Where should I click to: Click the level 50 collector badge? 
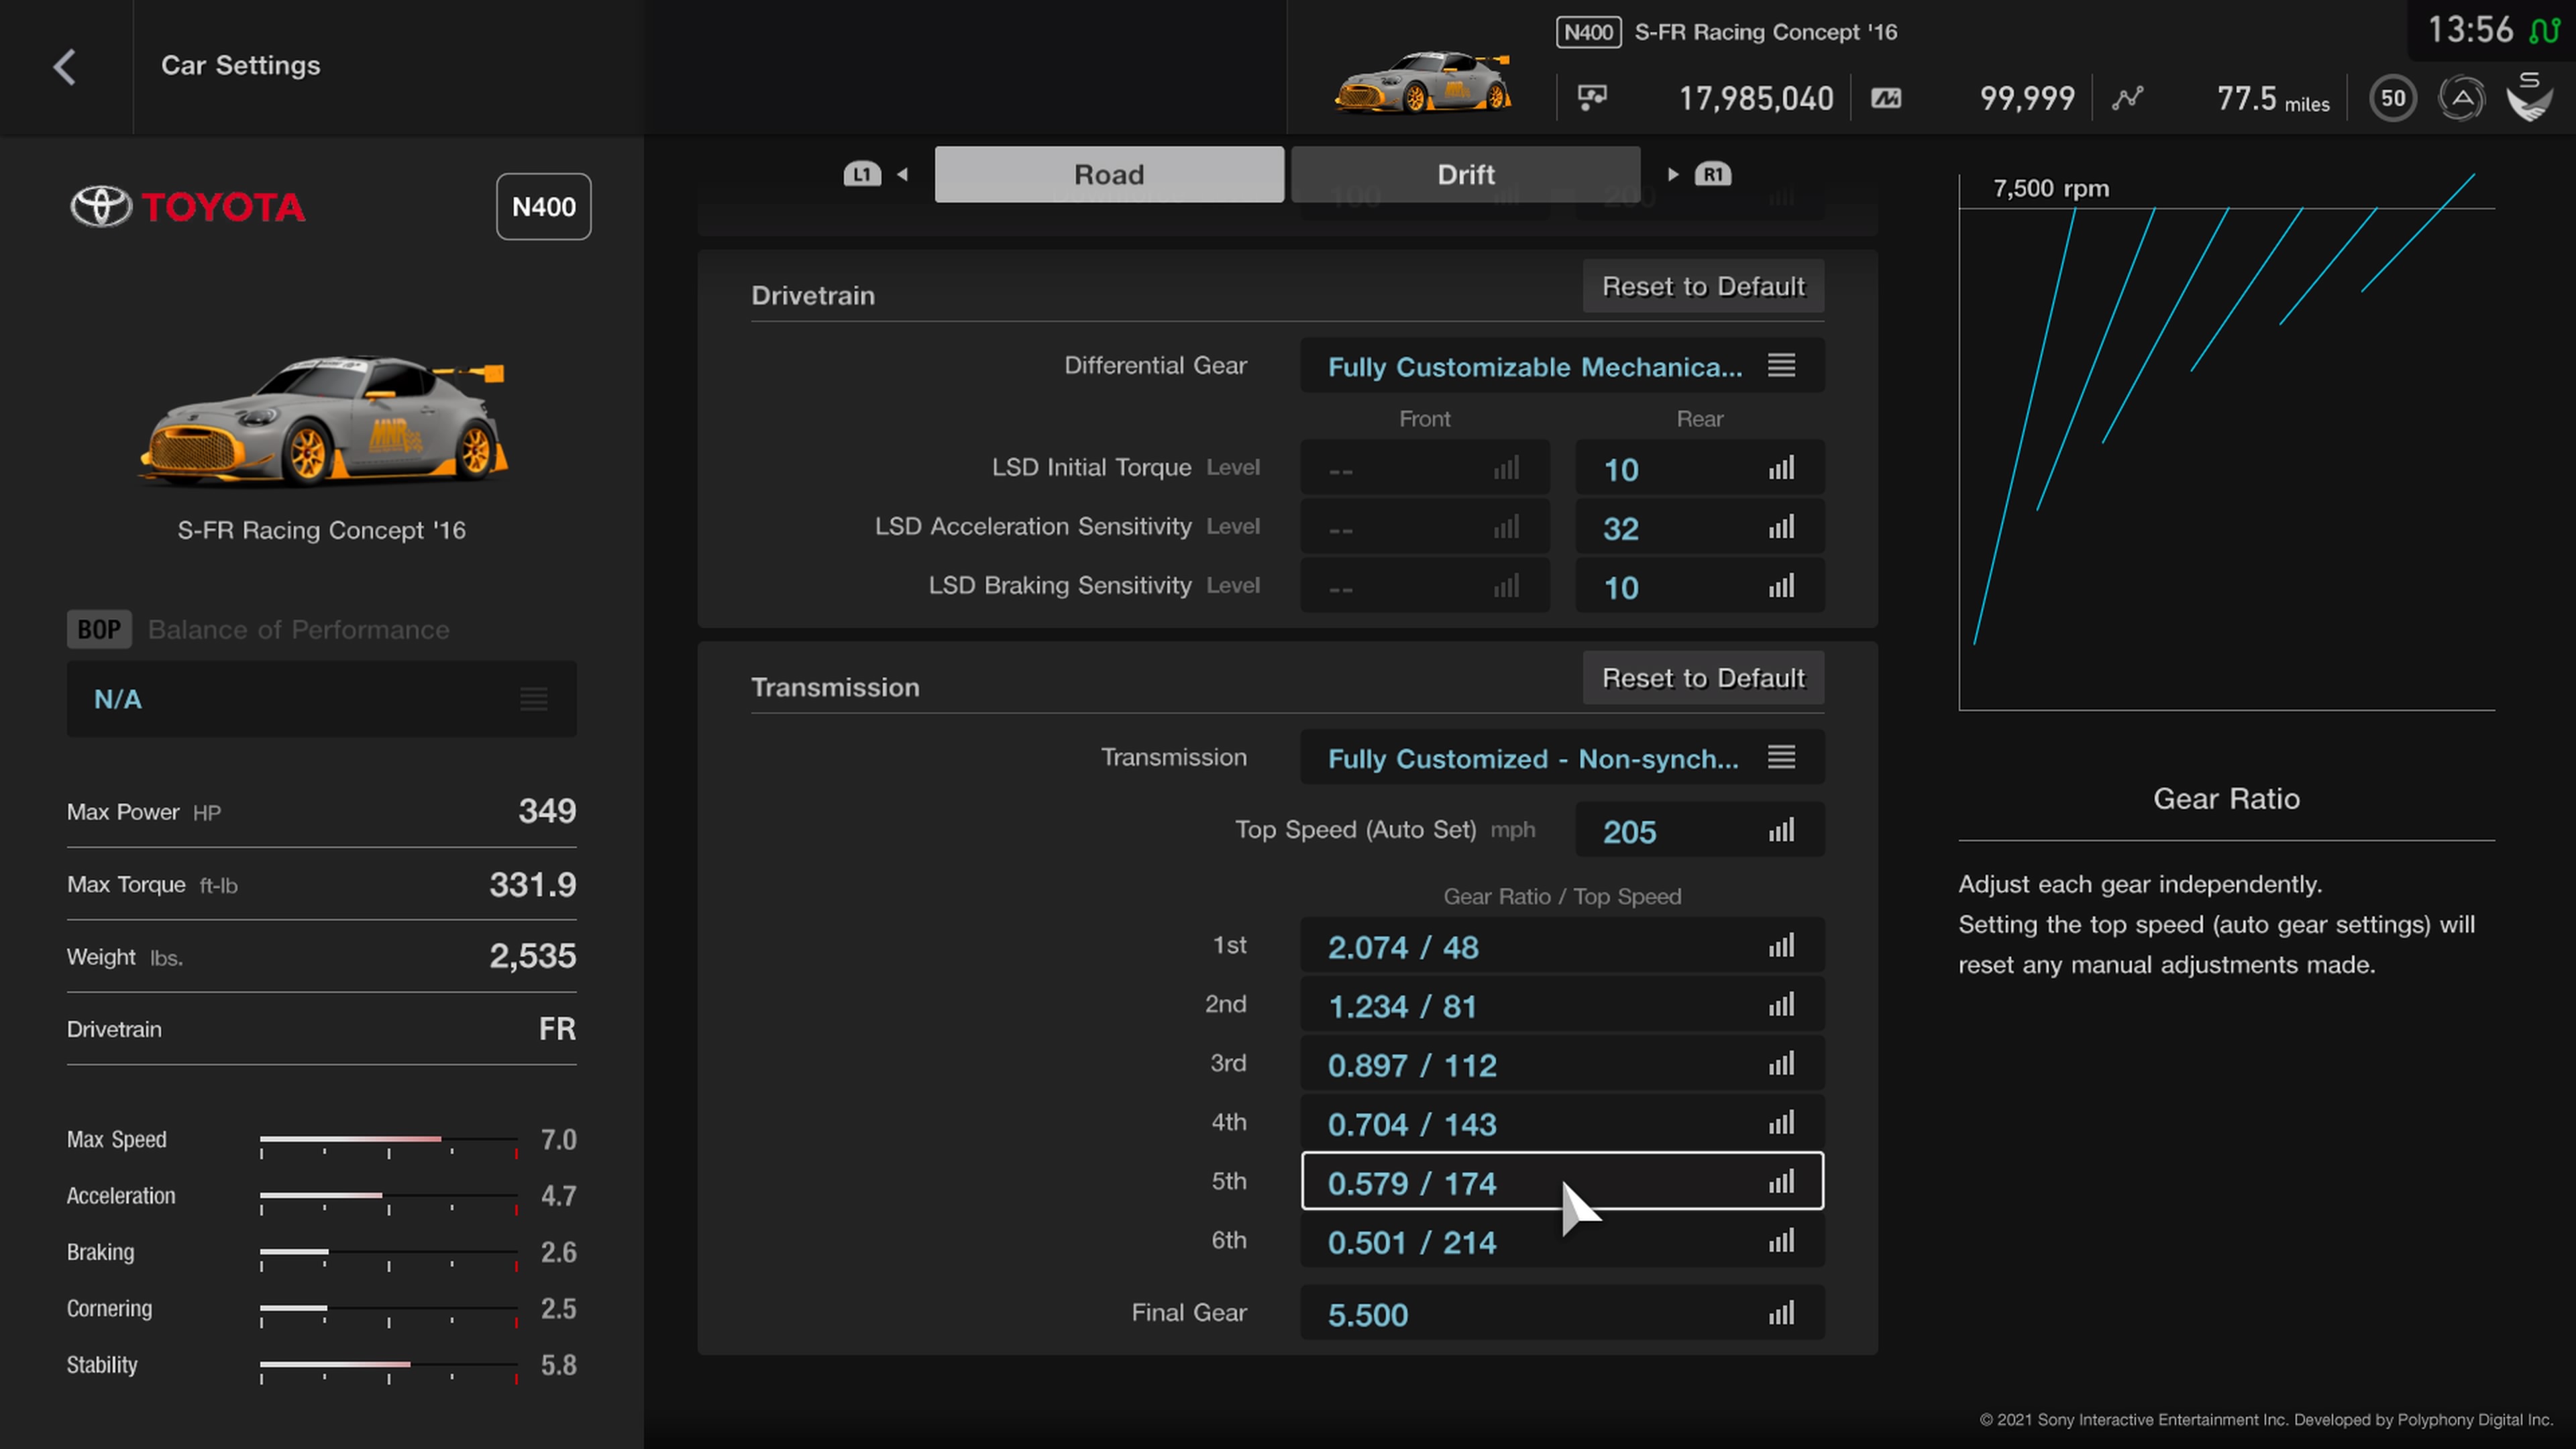(2393, 98)
